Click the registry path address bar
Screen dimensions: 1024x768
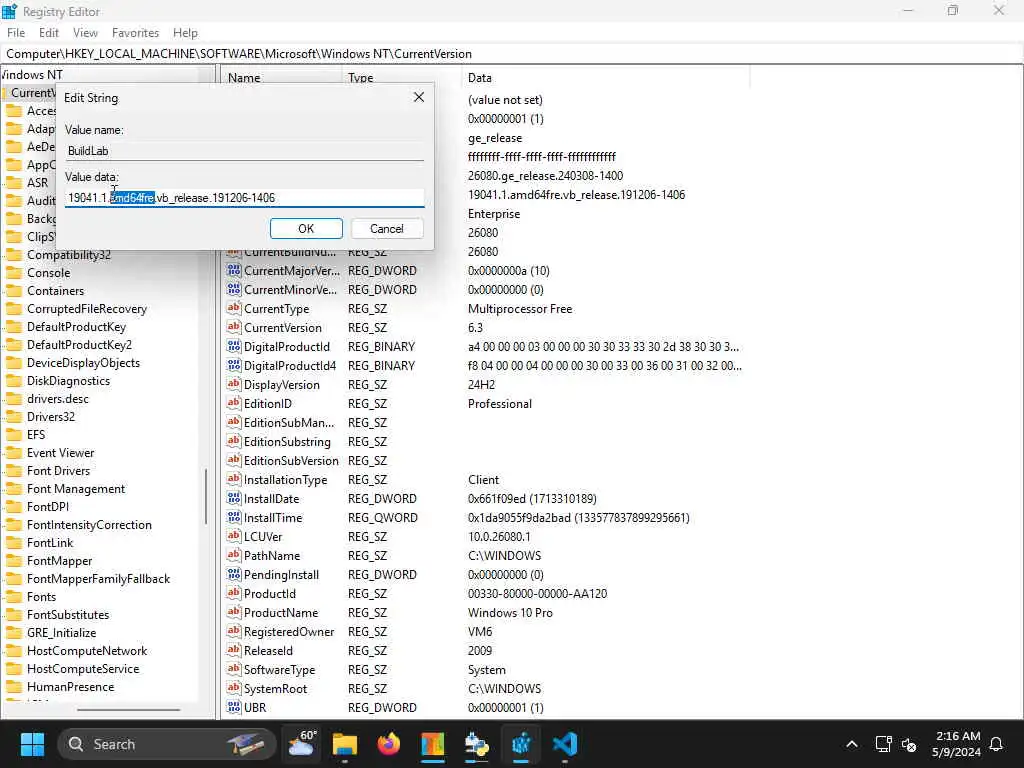512,54
